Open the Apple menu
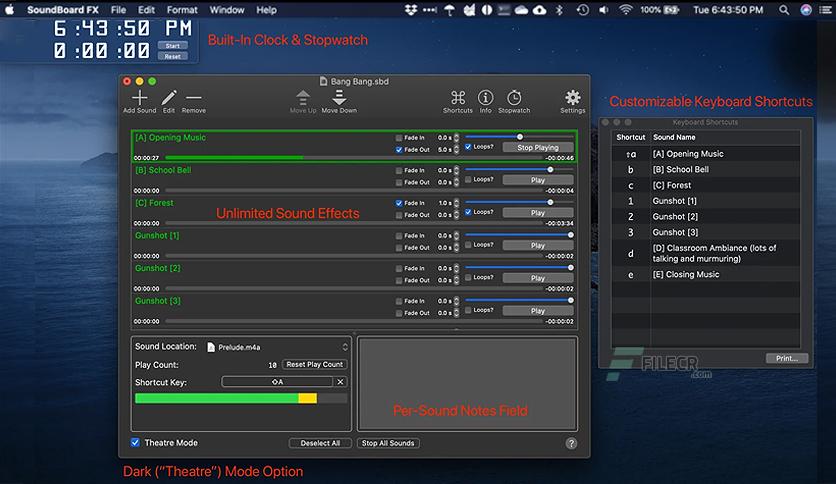Image resolution: width=836 pixels, height=484 pixels. (10, 10)
